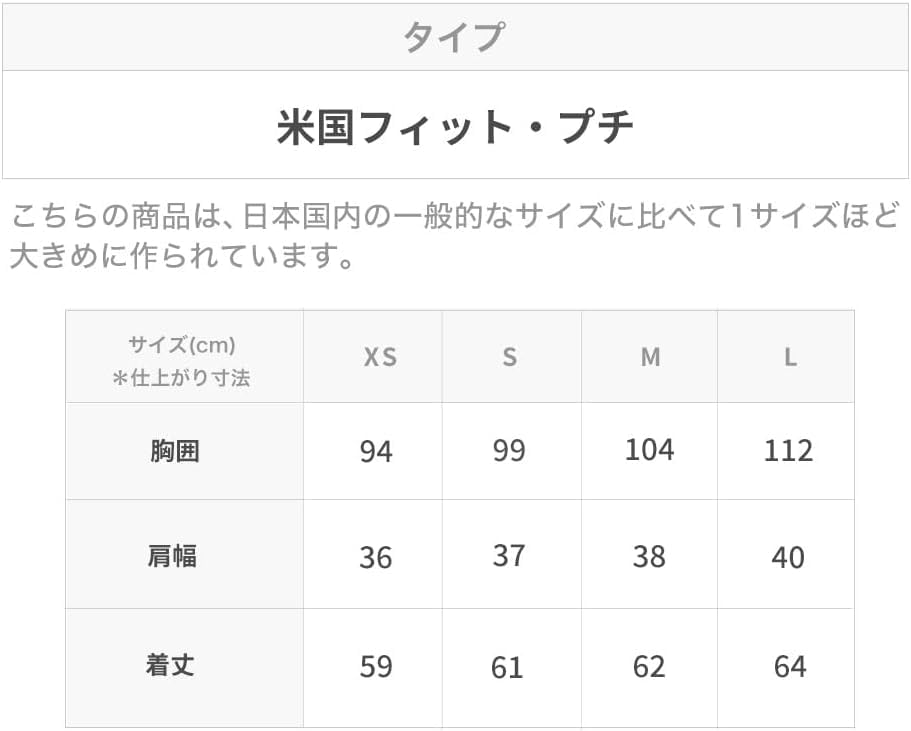Viewport: 911px width, 731px height.
Task: Click the XS length value 59
Action: (376, 666)
